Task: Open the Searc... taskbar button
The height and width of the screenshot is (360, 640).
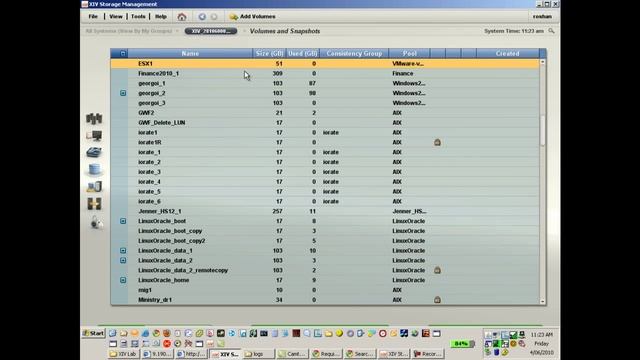Action: 360,354
